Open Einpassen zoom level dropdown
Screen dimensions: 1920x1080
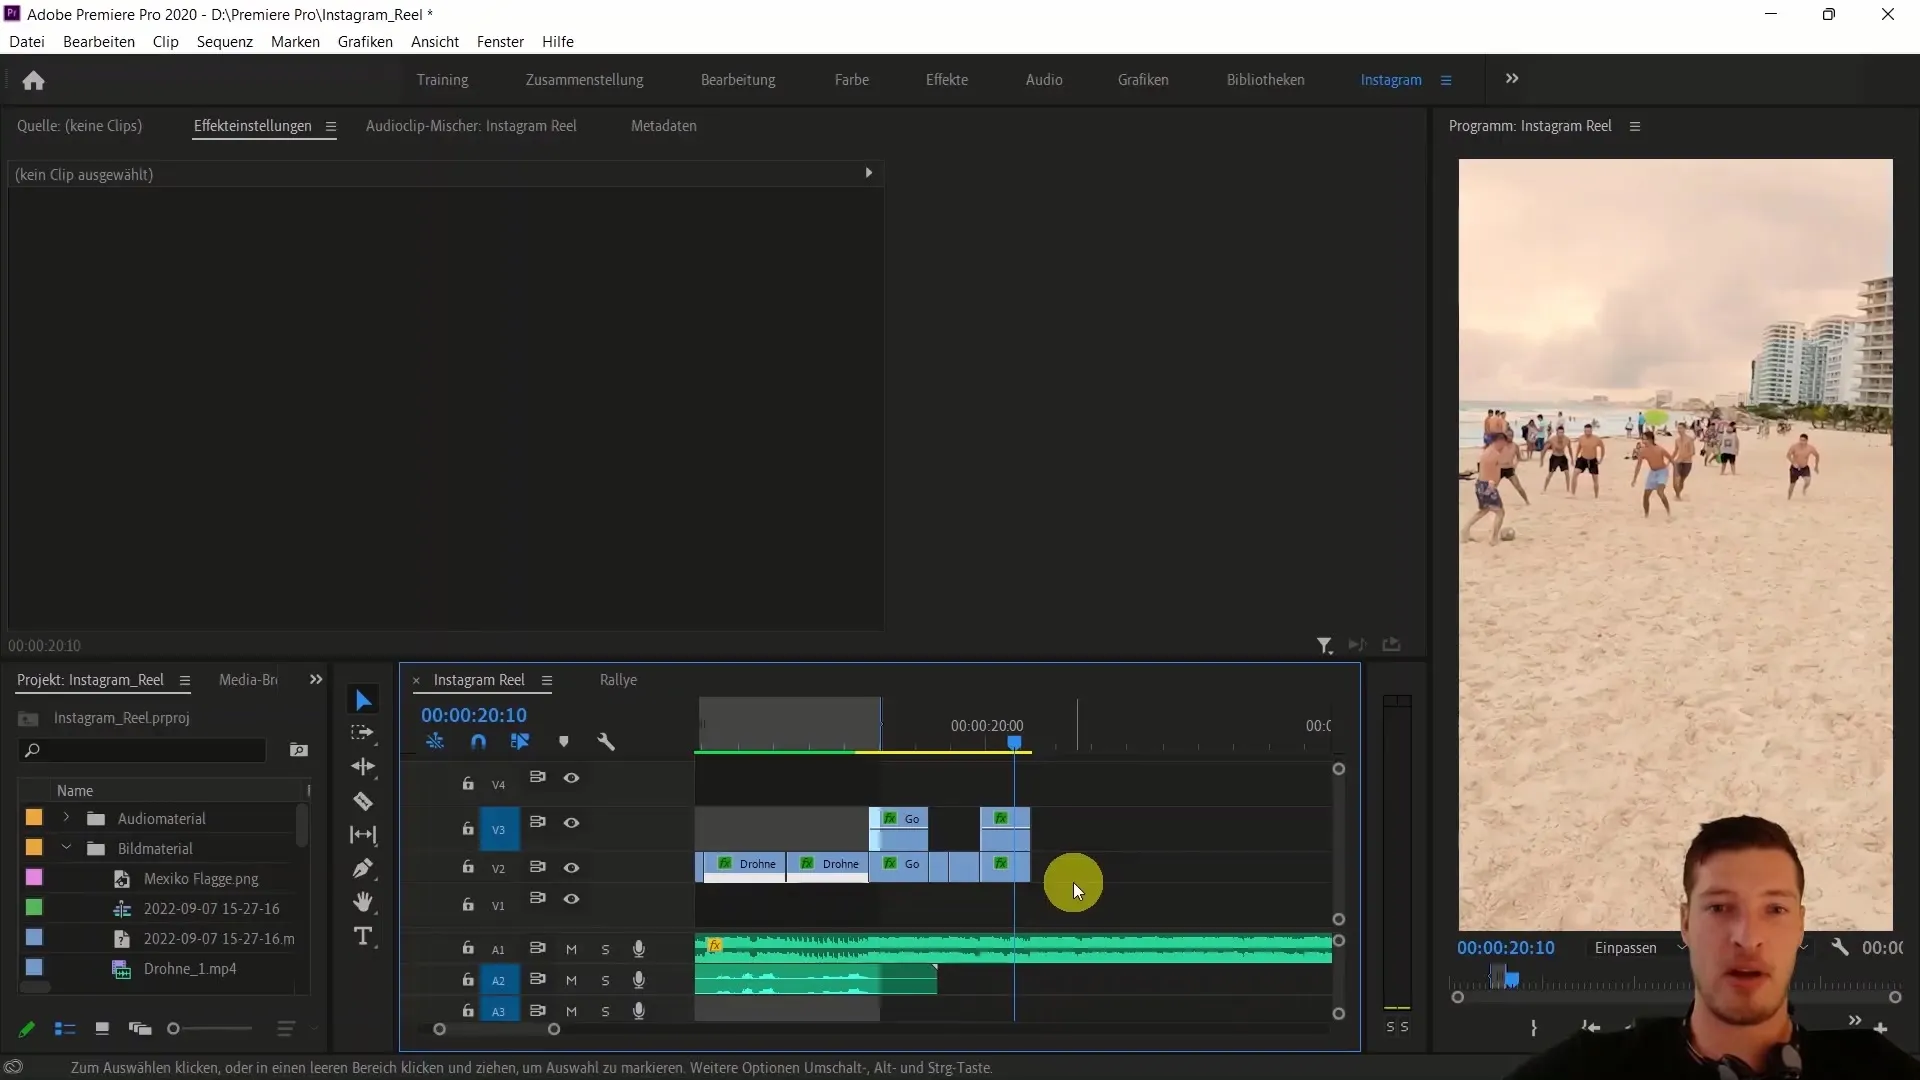[x=1639, y=948]
